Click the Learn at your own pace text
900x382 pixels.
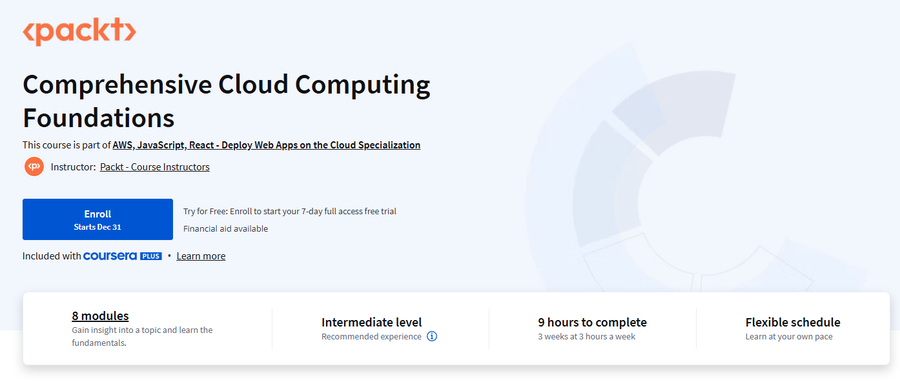[789, 337]
